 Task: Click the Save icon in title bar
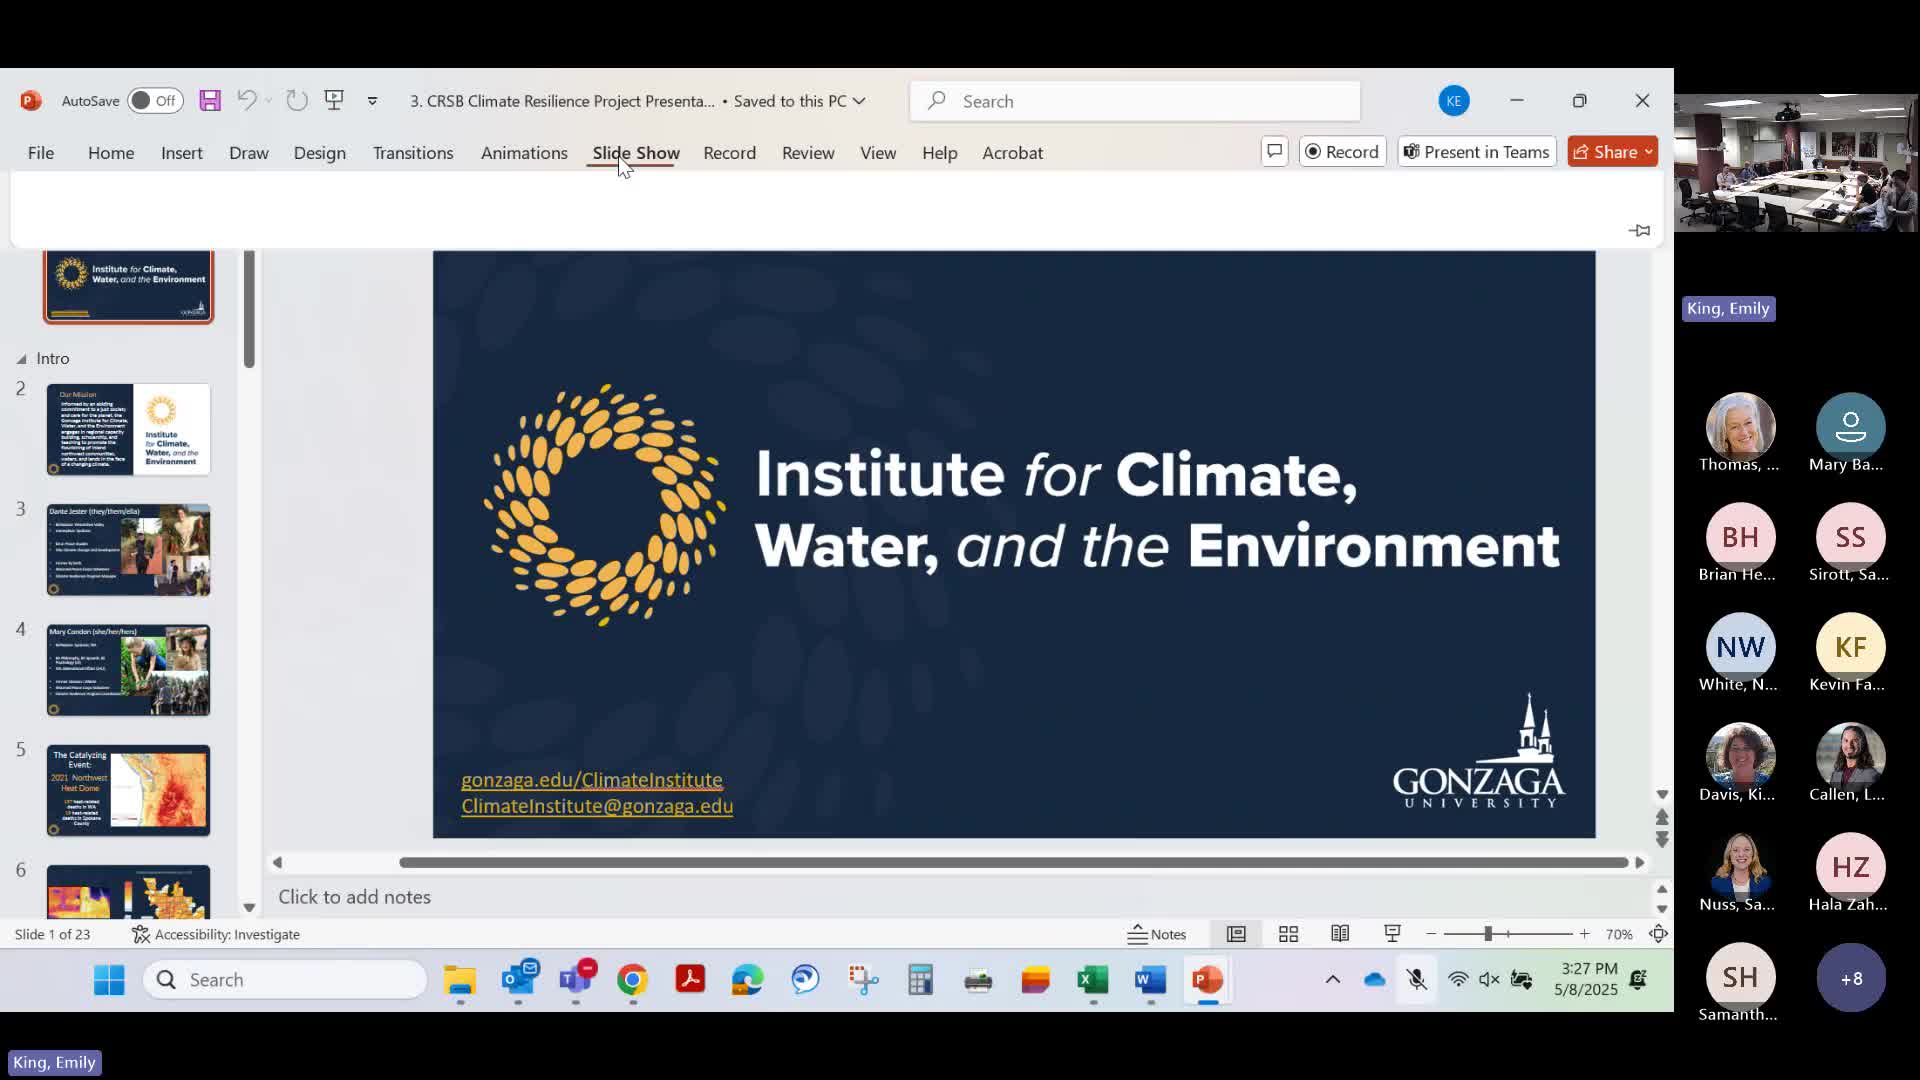[209, 101]
